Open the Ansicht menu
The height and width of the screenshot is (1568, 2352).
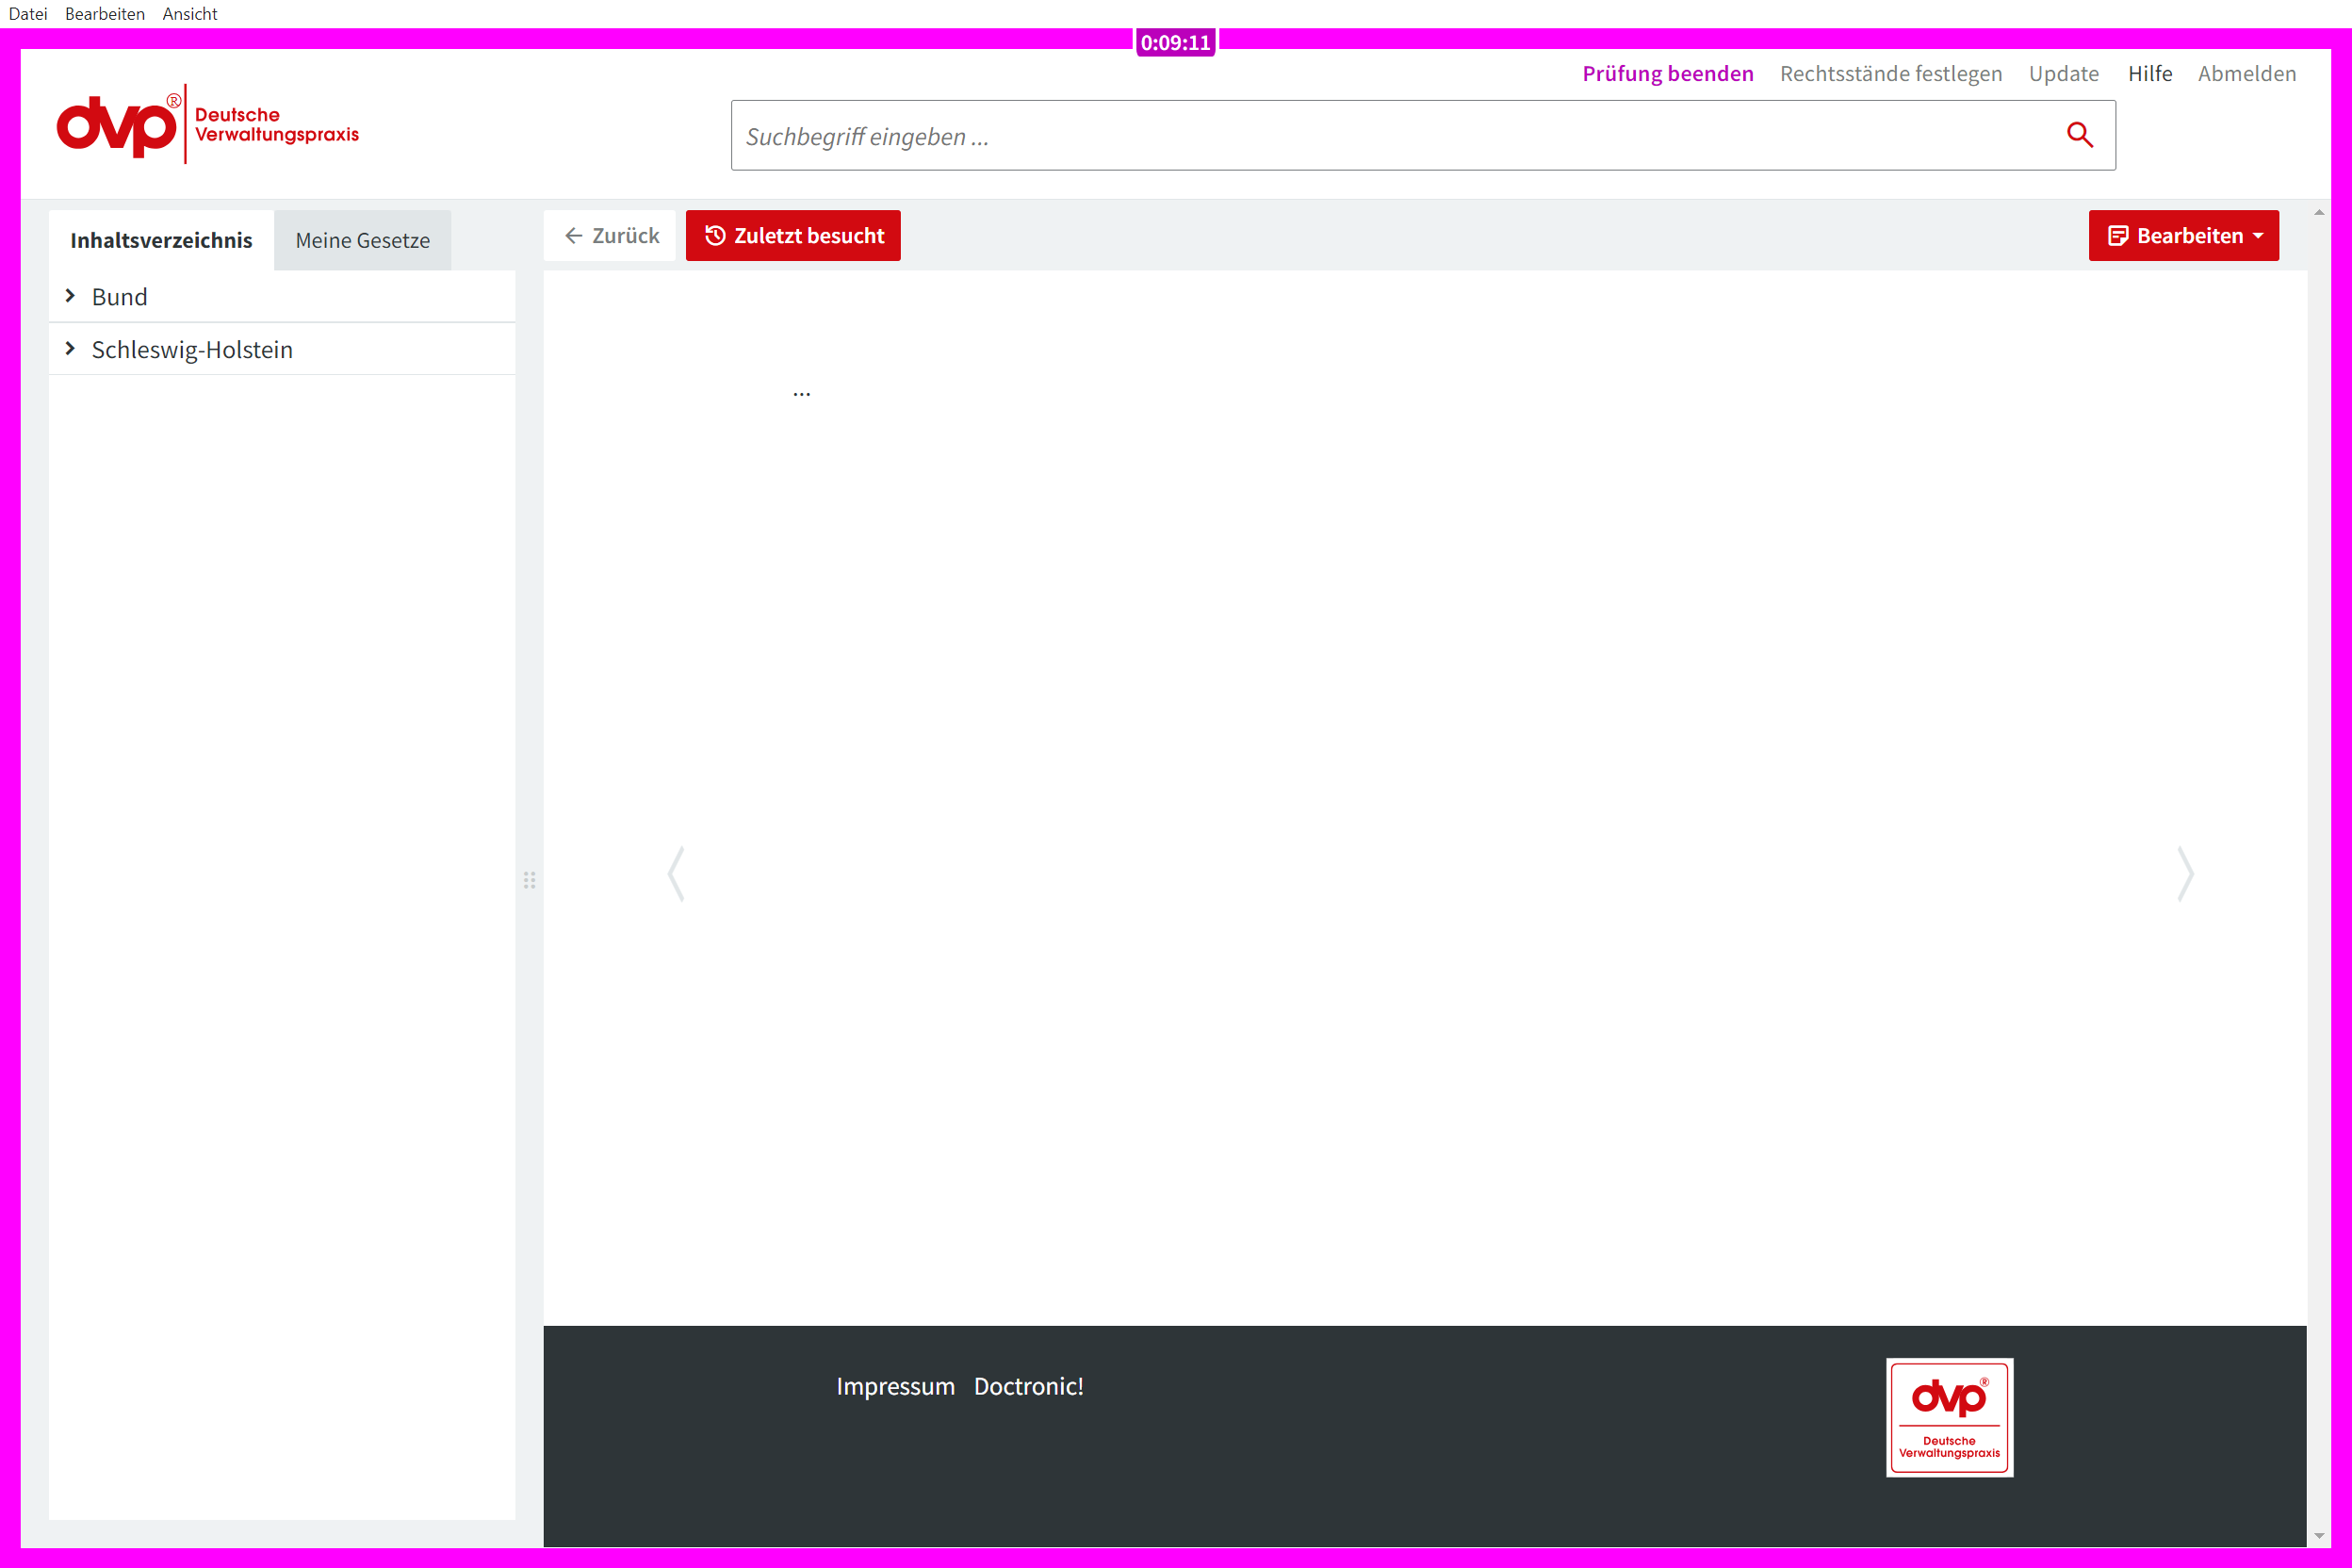(190, 14)
